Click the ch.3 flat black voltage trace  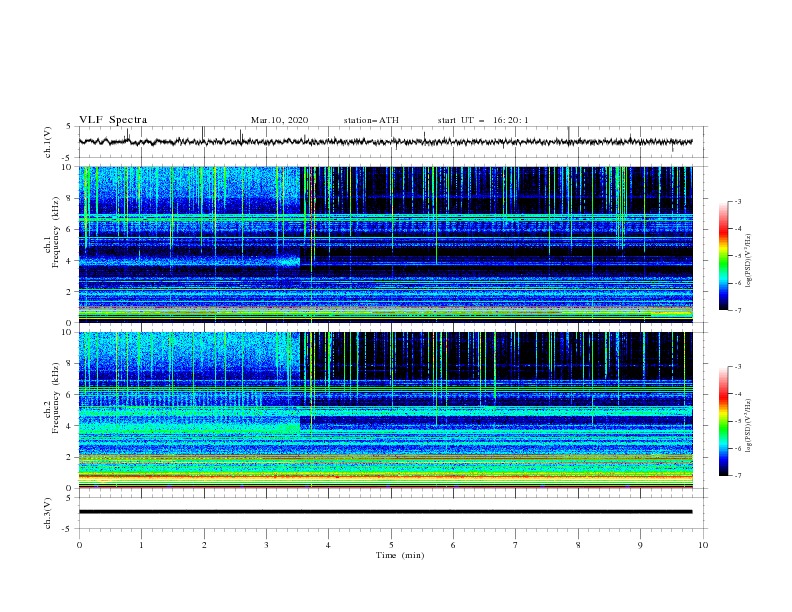pos(385,512)
